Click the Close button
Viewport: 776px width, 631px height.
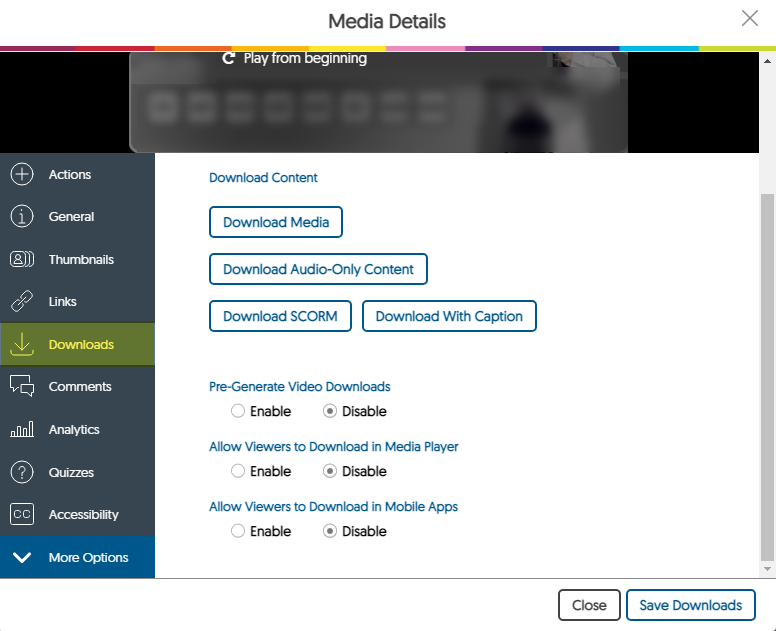(589, 605)
